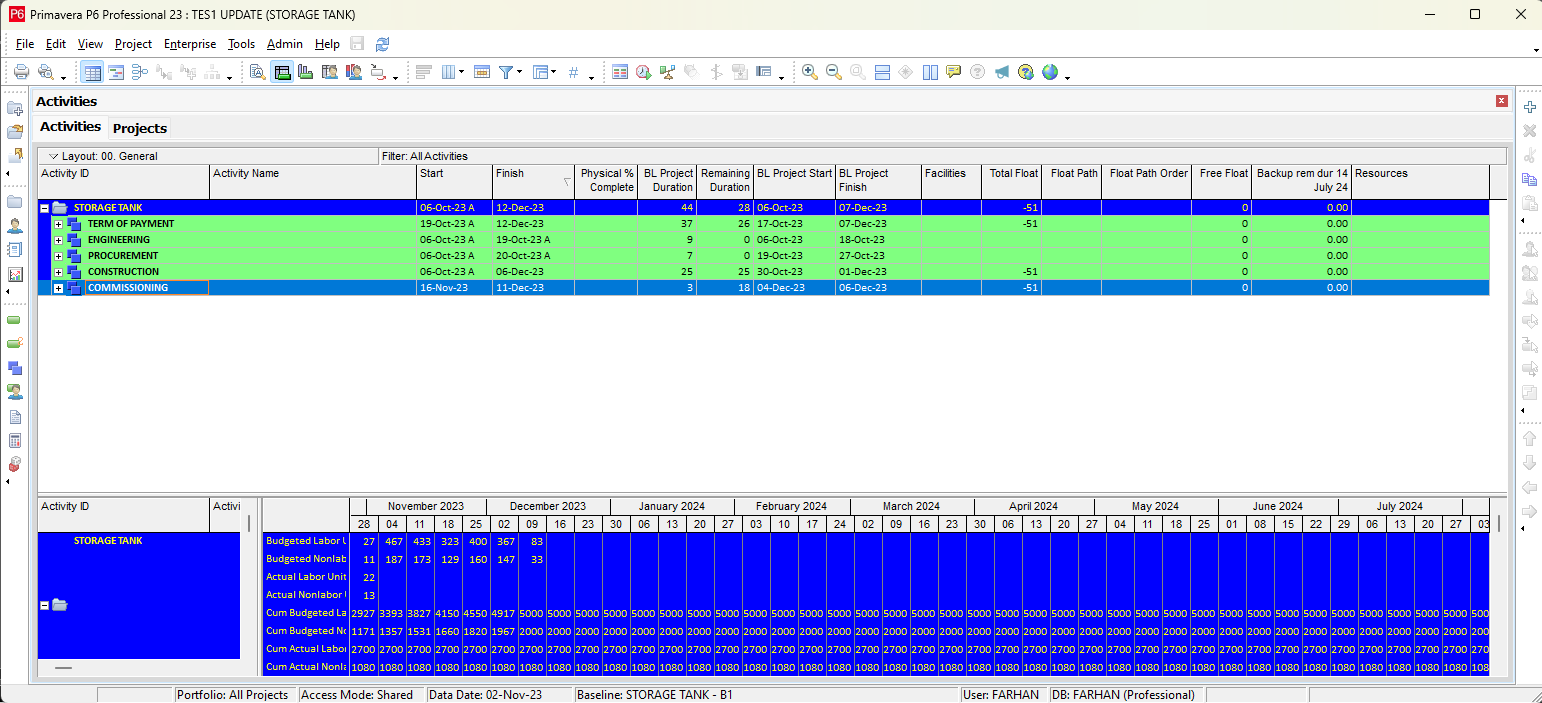1542x703 pixels.
Task: Click the Timescale toolbar icon
Action: (x=481, y=72)
